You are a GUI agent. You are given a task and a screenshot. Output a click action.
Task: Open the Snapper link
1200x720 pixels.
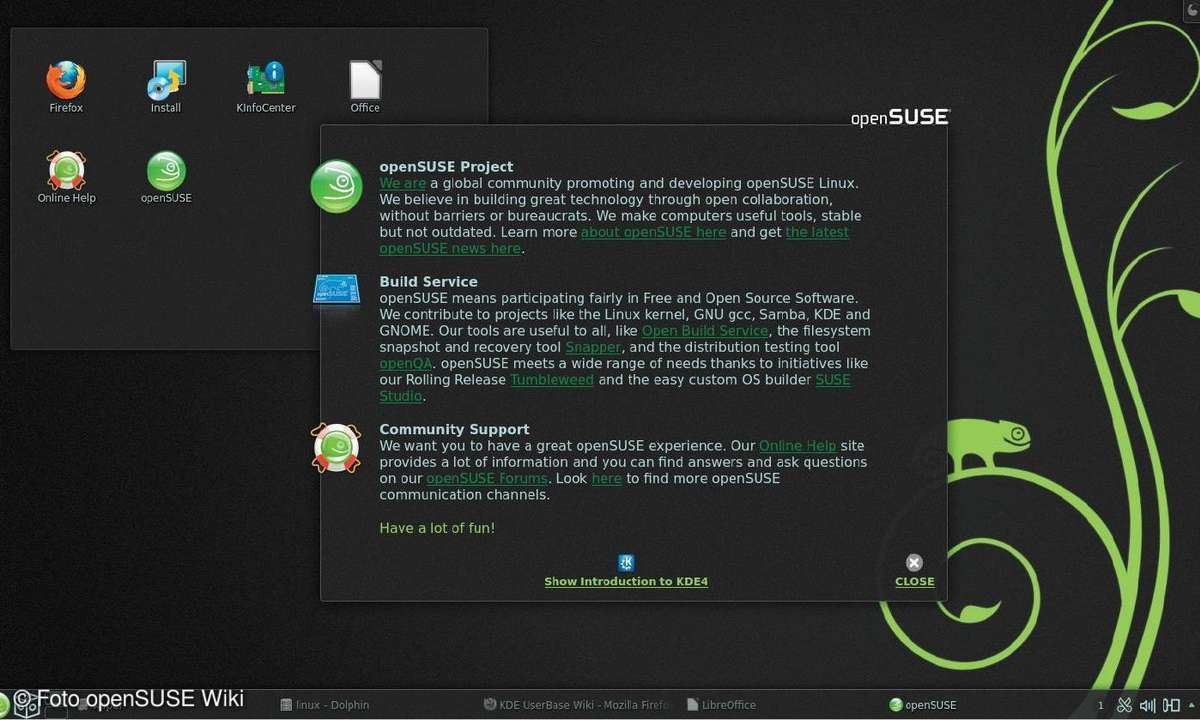tap(593, 347)
